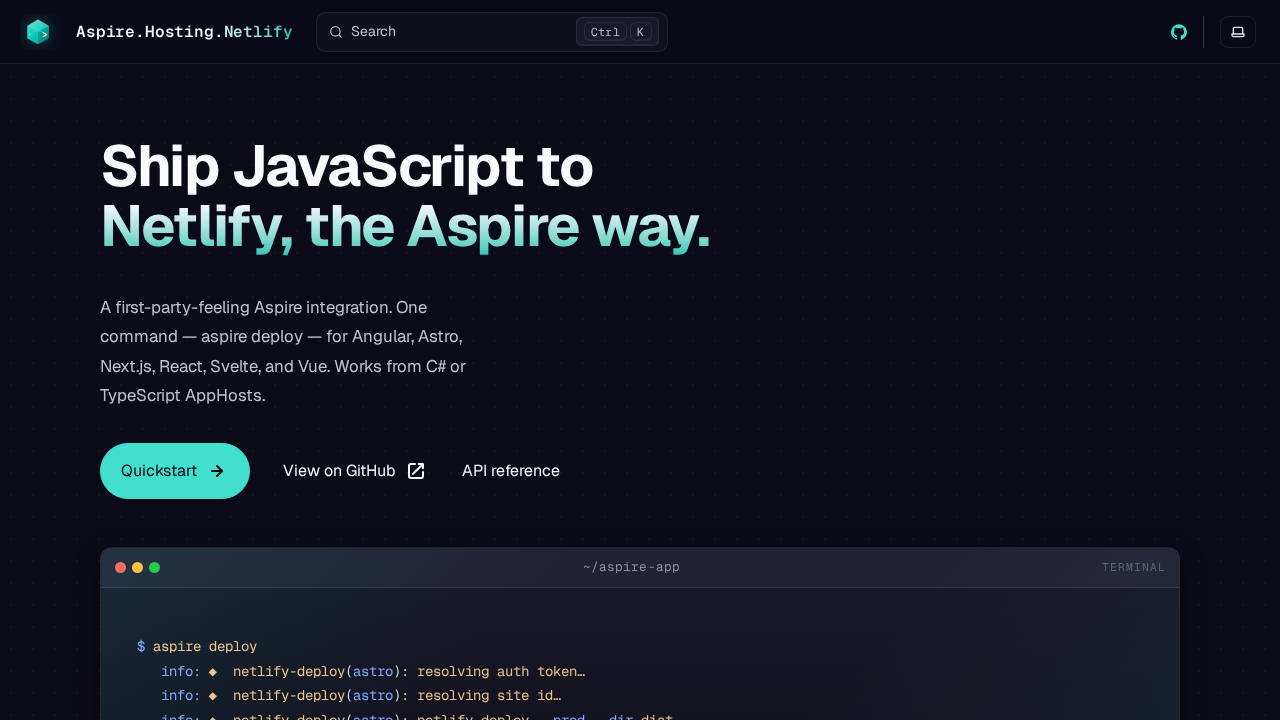Select the ~/aspire-app terminal title
1280x720 pixels.
tap(632, 567)
